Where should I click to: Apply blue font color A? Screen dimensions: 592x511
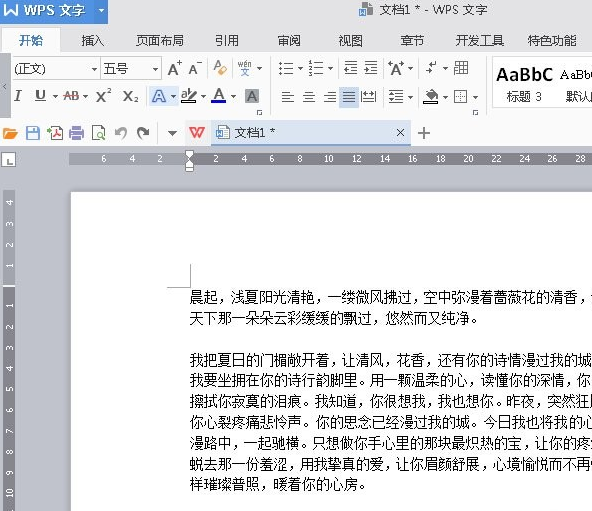coord(219,96)
